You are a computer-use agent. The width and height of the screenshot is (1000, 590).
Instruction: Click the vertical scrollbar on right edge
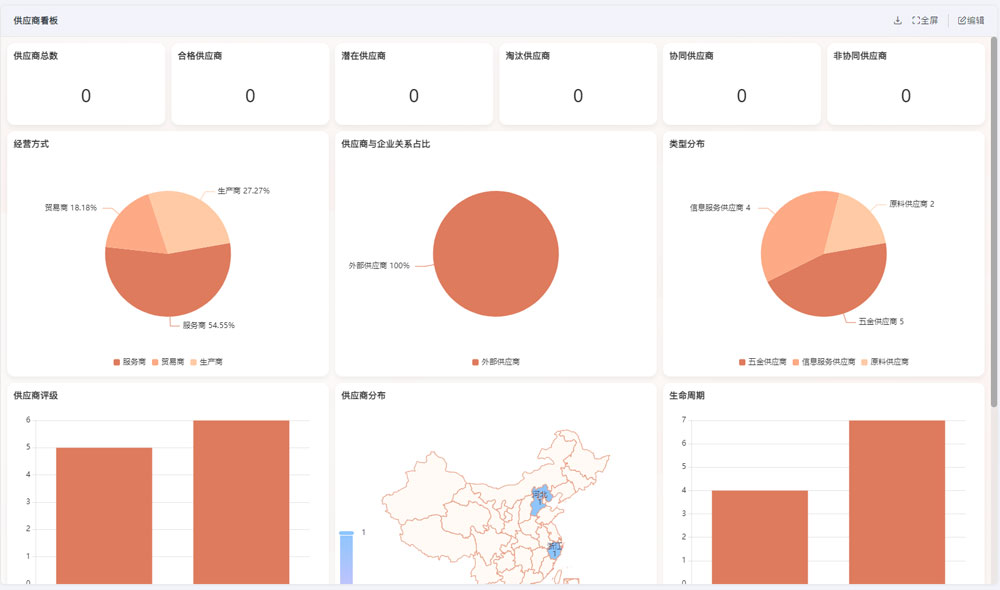pos(993,220)
